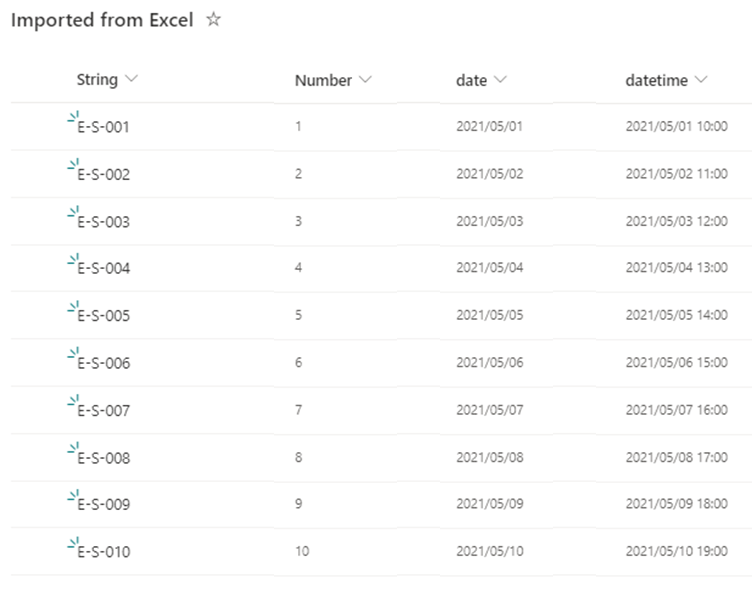The width and height of the screenshot is (752, 596).
Task: Expand the Number column header options
Action: coord(365,80)
